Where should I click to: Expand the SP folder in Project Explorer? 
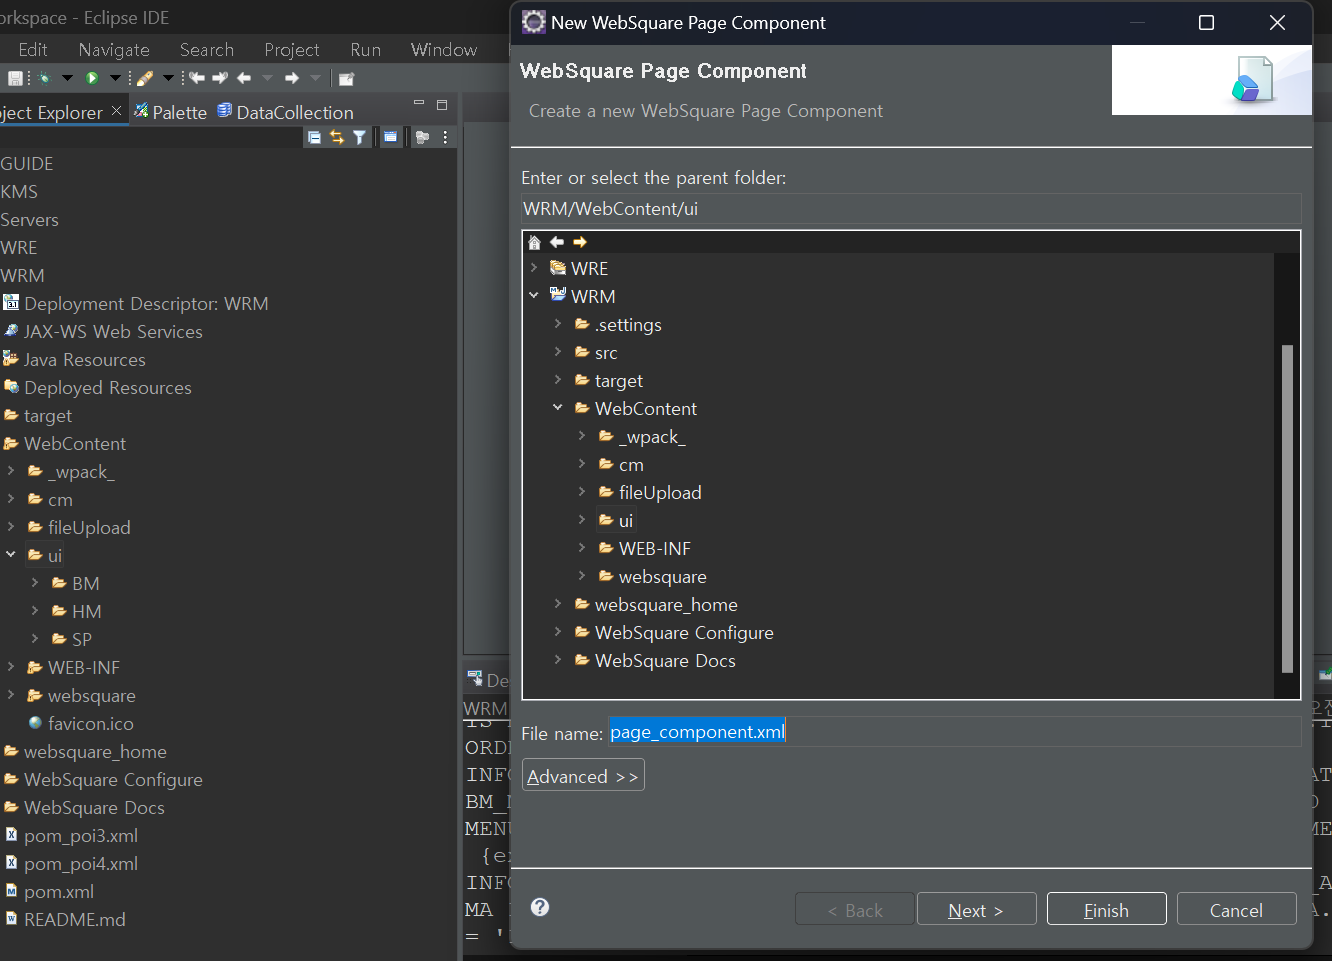coord(35,639)
